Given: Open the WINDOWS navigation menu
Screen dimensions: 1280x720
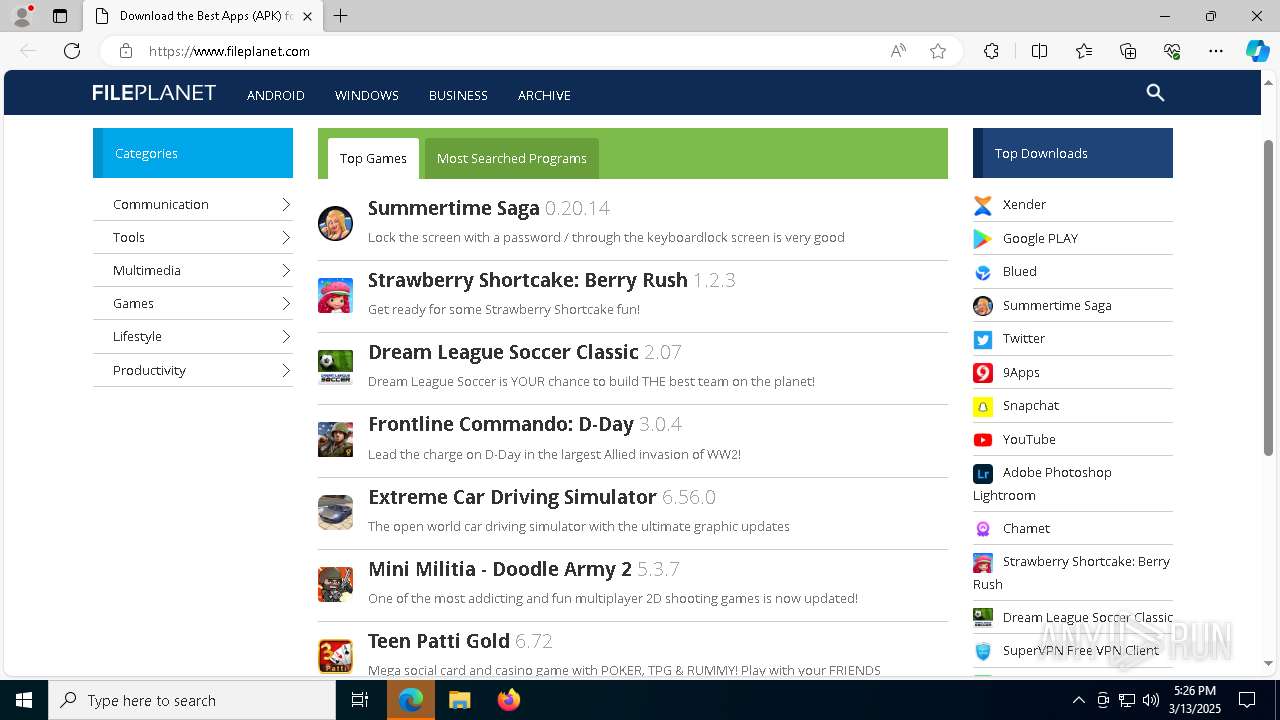Looking at the screenshot, I should click(x=367, y=95).
